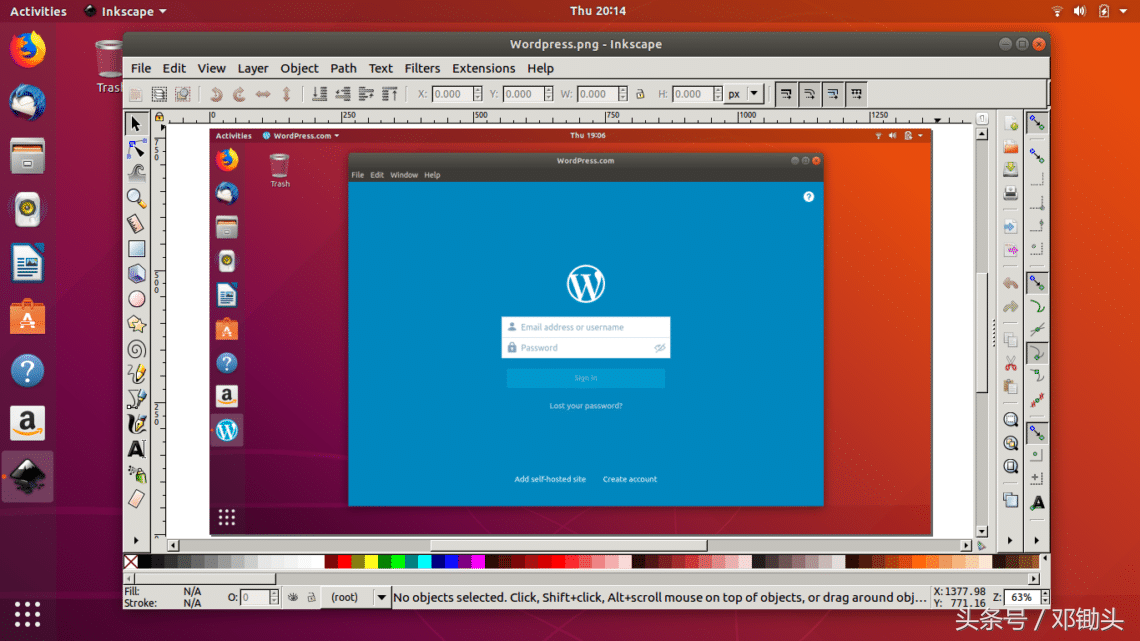This screenshot has width=1140, height=641.
Task: Select the Ellipse circle tool
Action: pyautogui.click(x=136, y=299)
